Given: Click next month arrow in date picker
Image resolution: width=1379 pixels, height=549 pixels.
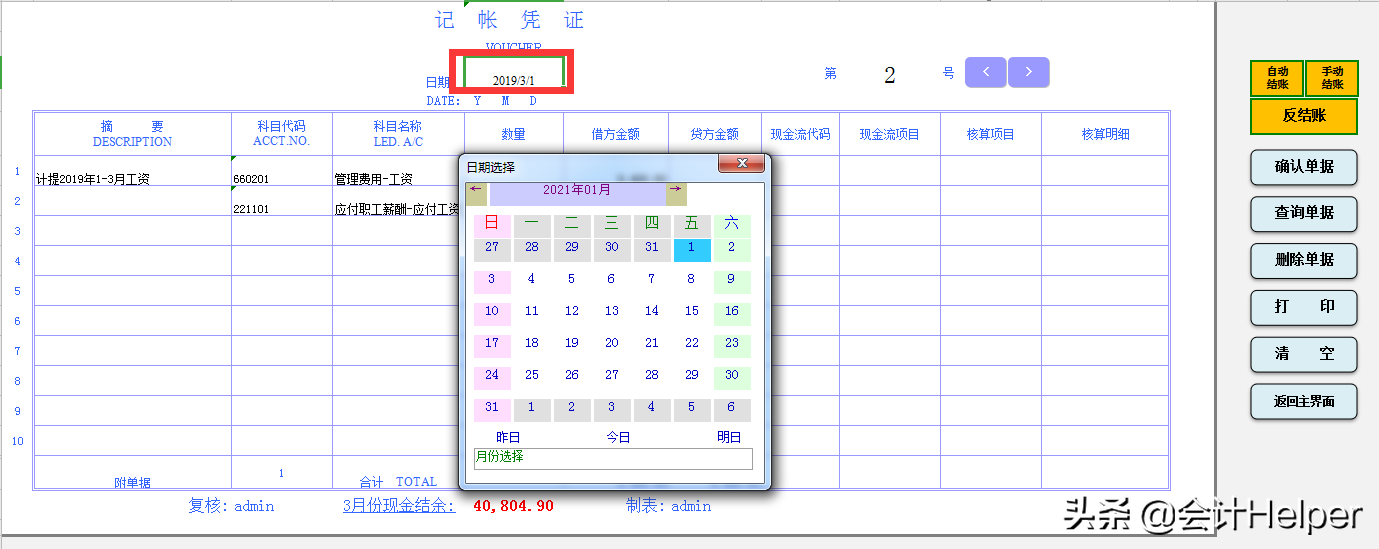Looking at the screenshot, I should [677, 190].
